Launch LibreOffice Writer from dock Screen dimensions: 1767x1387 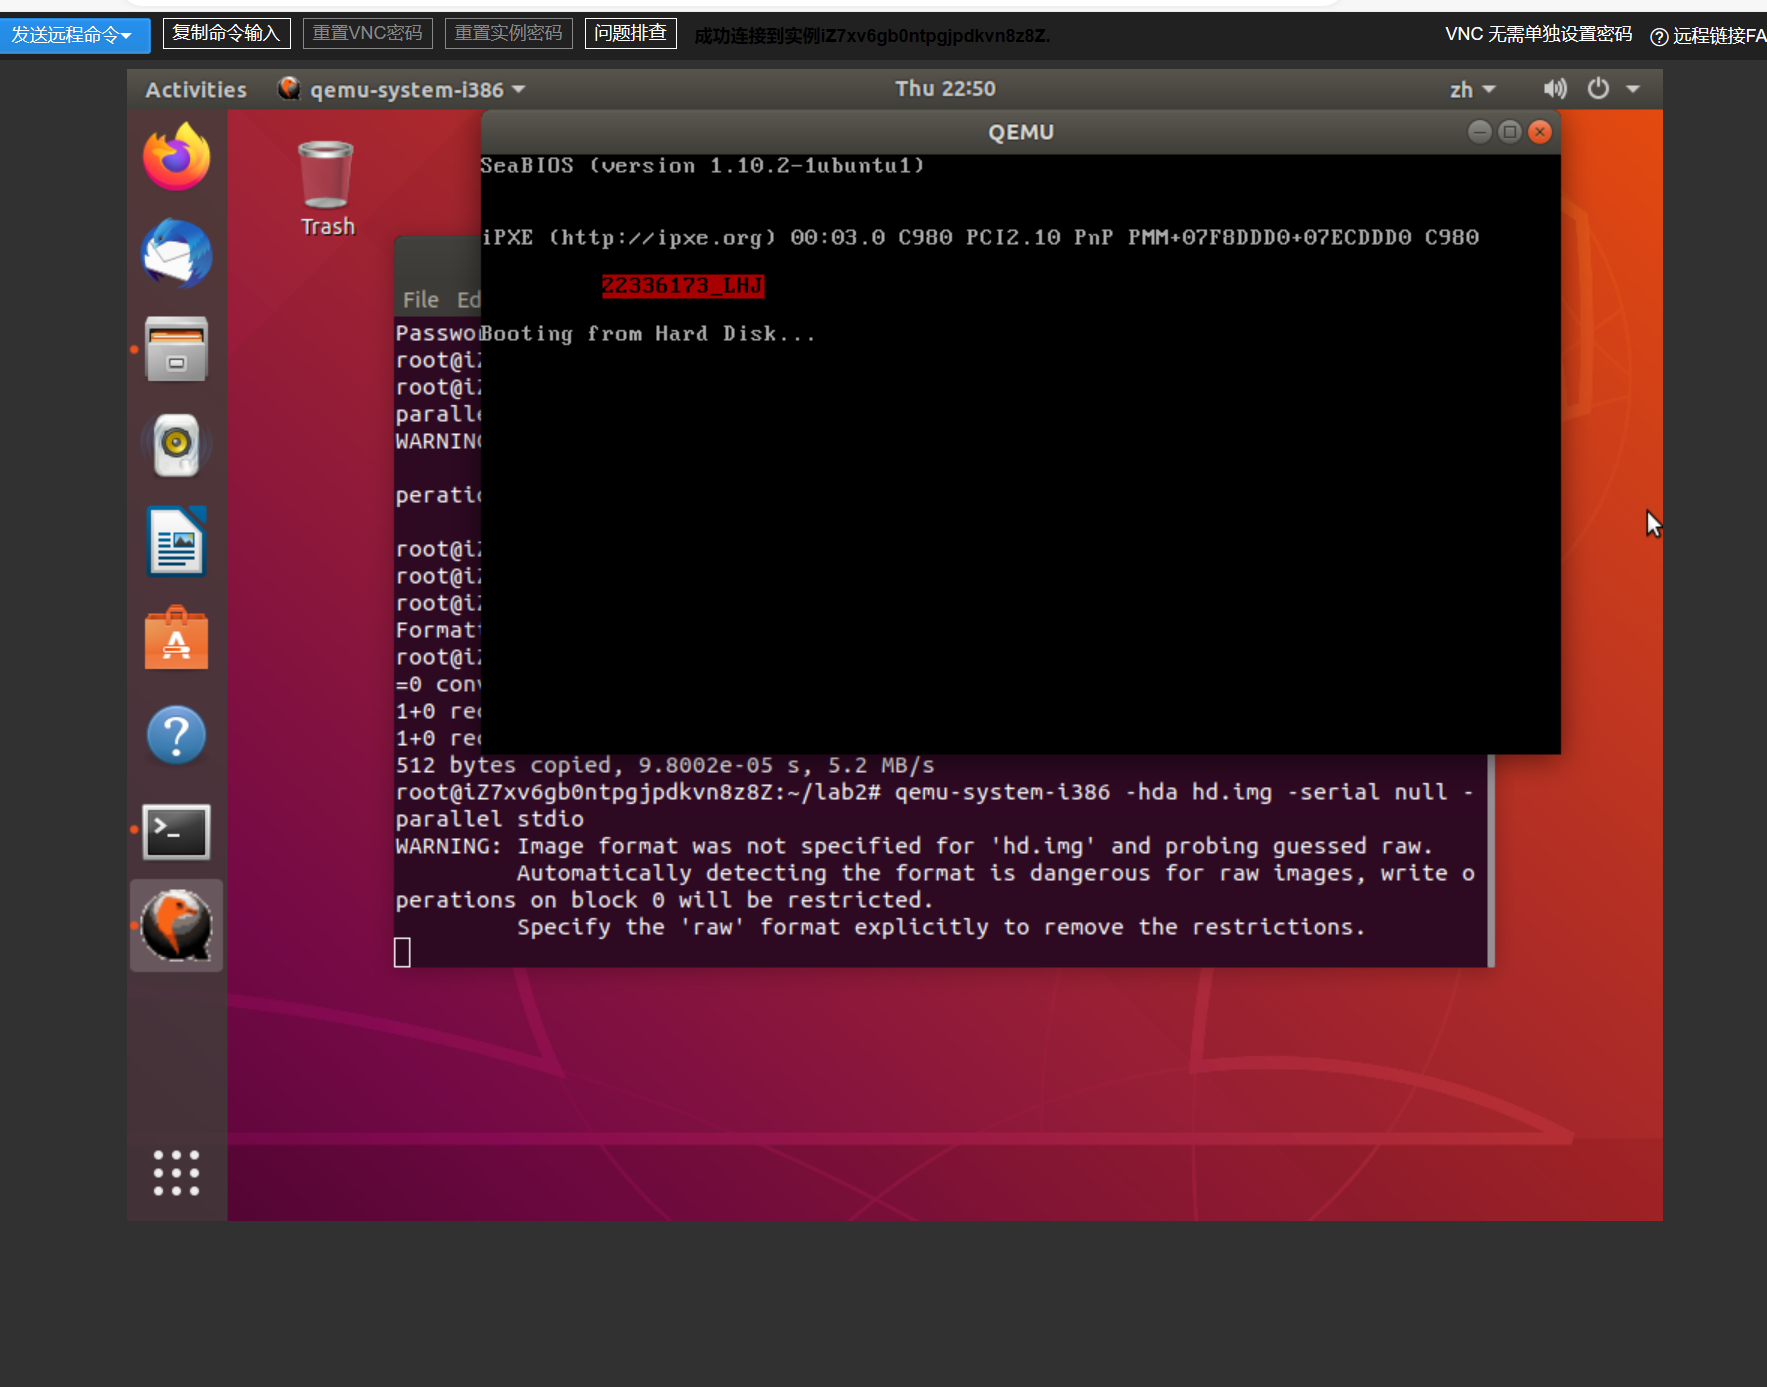[x=177, y=541]
